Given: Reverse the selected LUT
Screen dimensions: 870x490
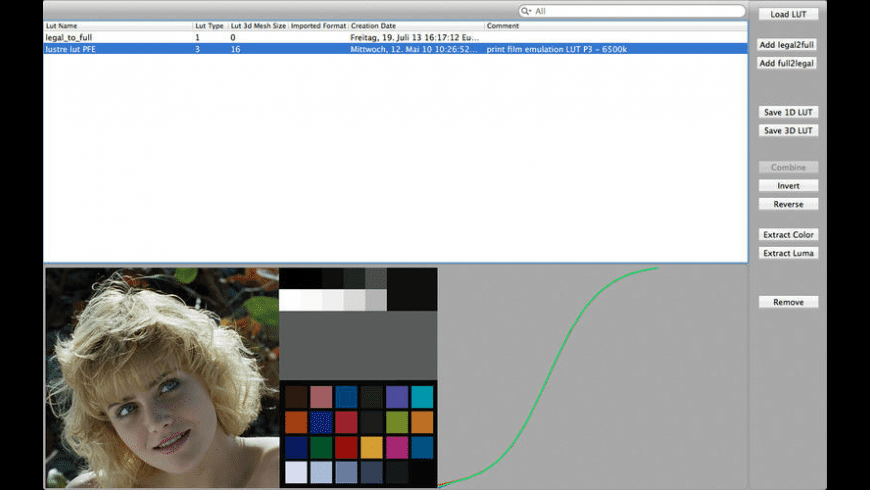Looking at the screenshot, I should pos(788,204).
